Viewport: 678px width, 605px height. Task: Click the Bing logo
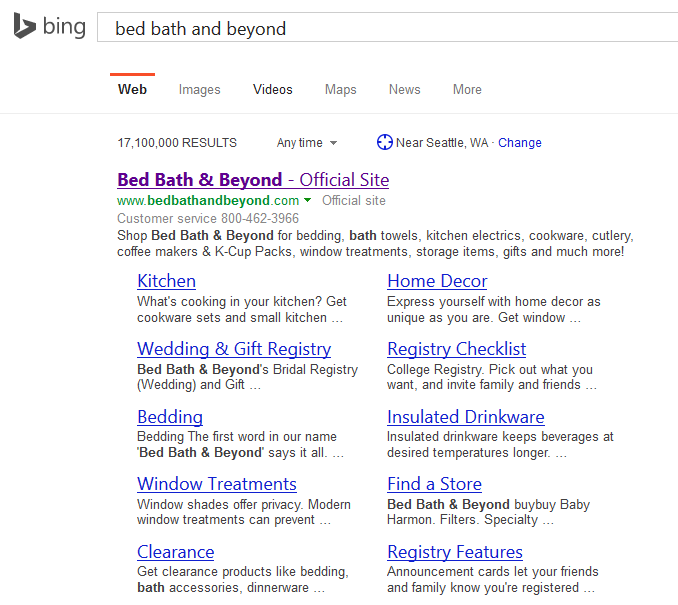pyautogui.click(x=49, y=27)
